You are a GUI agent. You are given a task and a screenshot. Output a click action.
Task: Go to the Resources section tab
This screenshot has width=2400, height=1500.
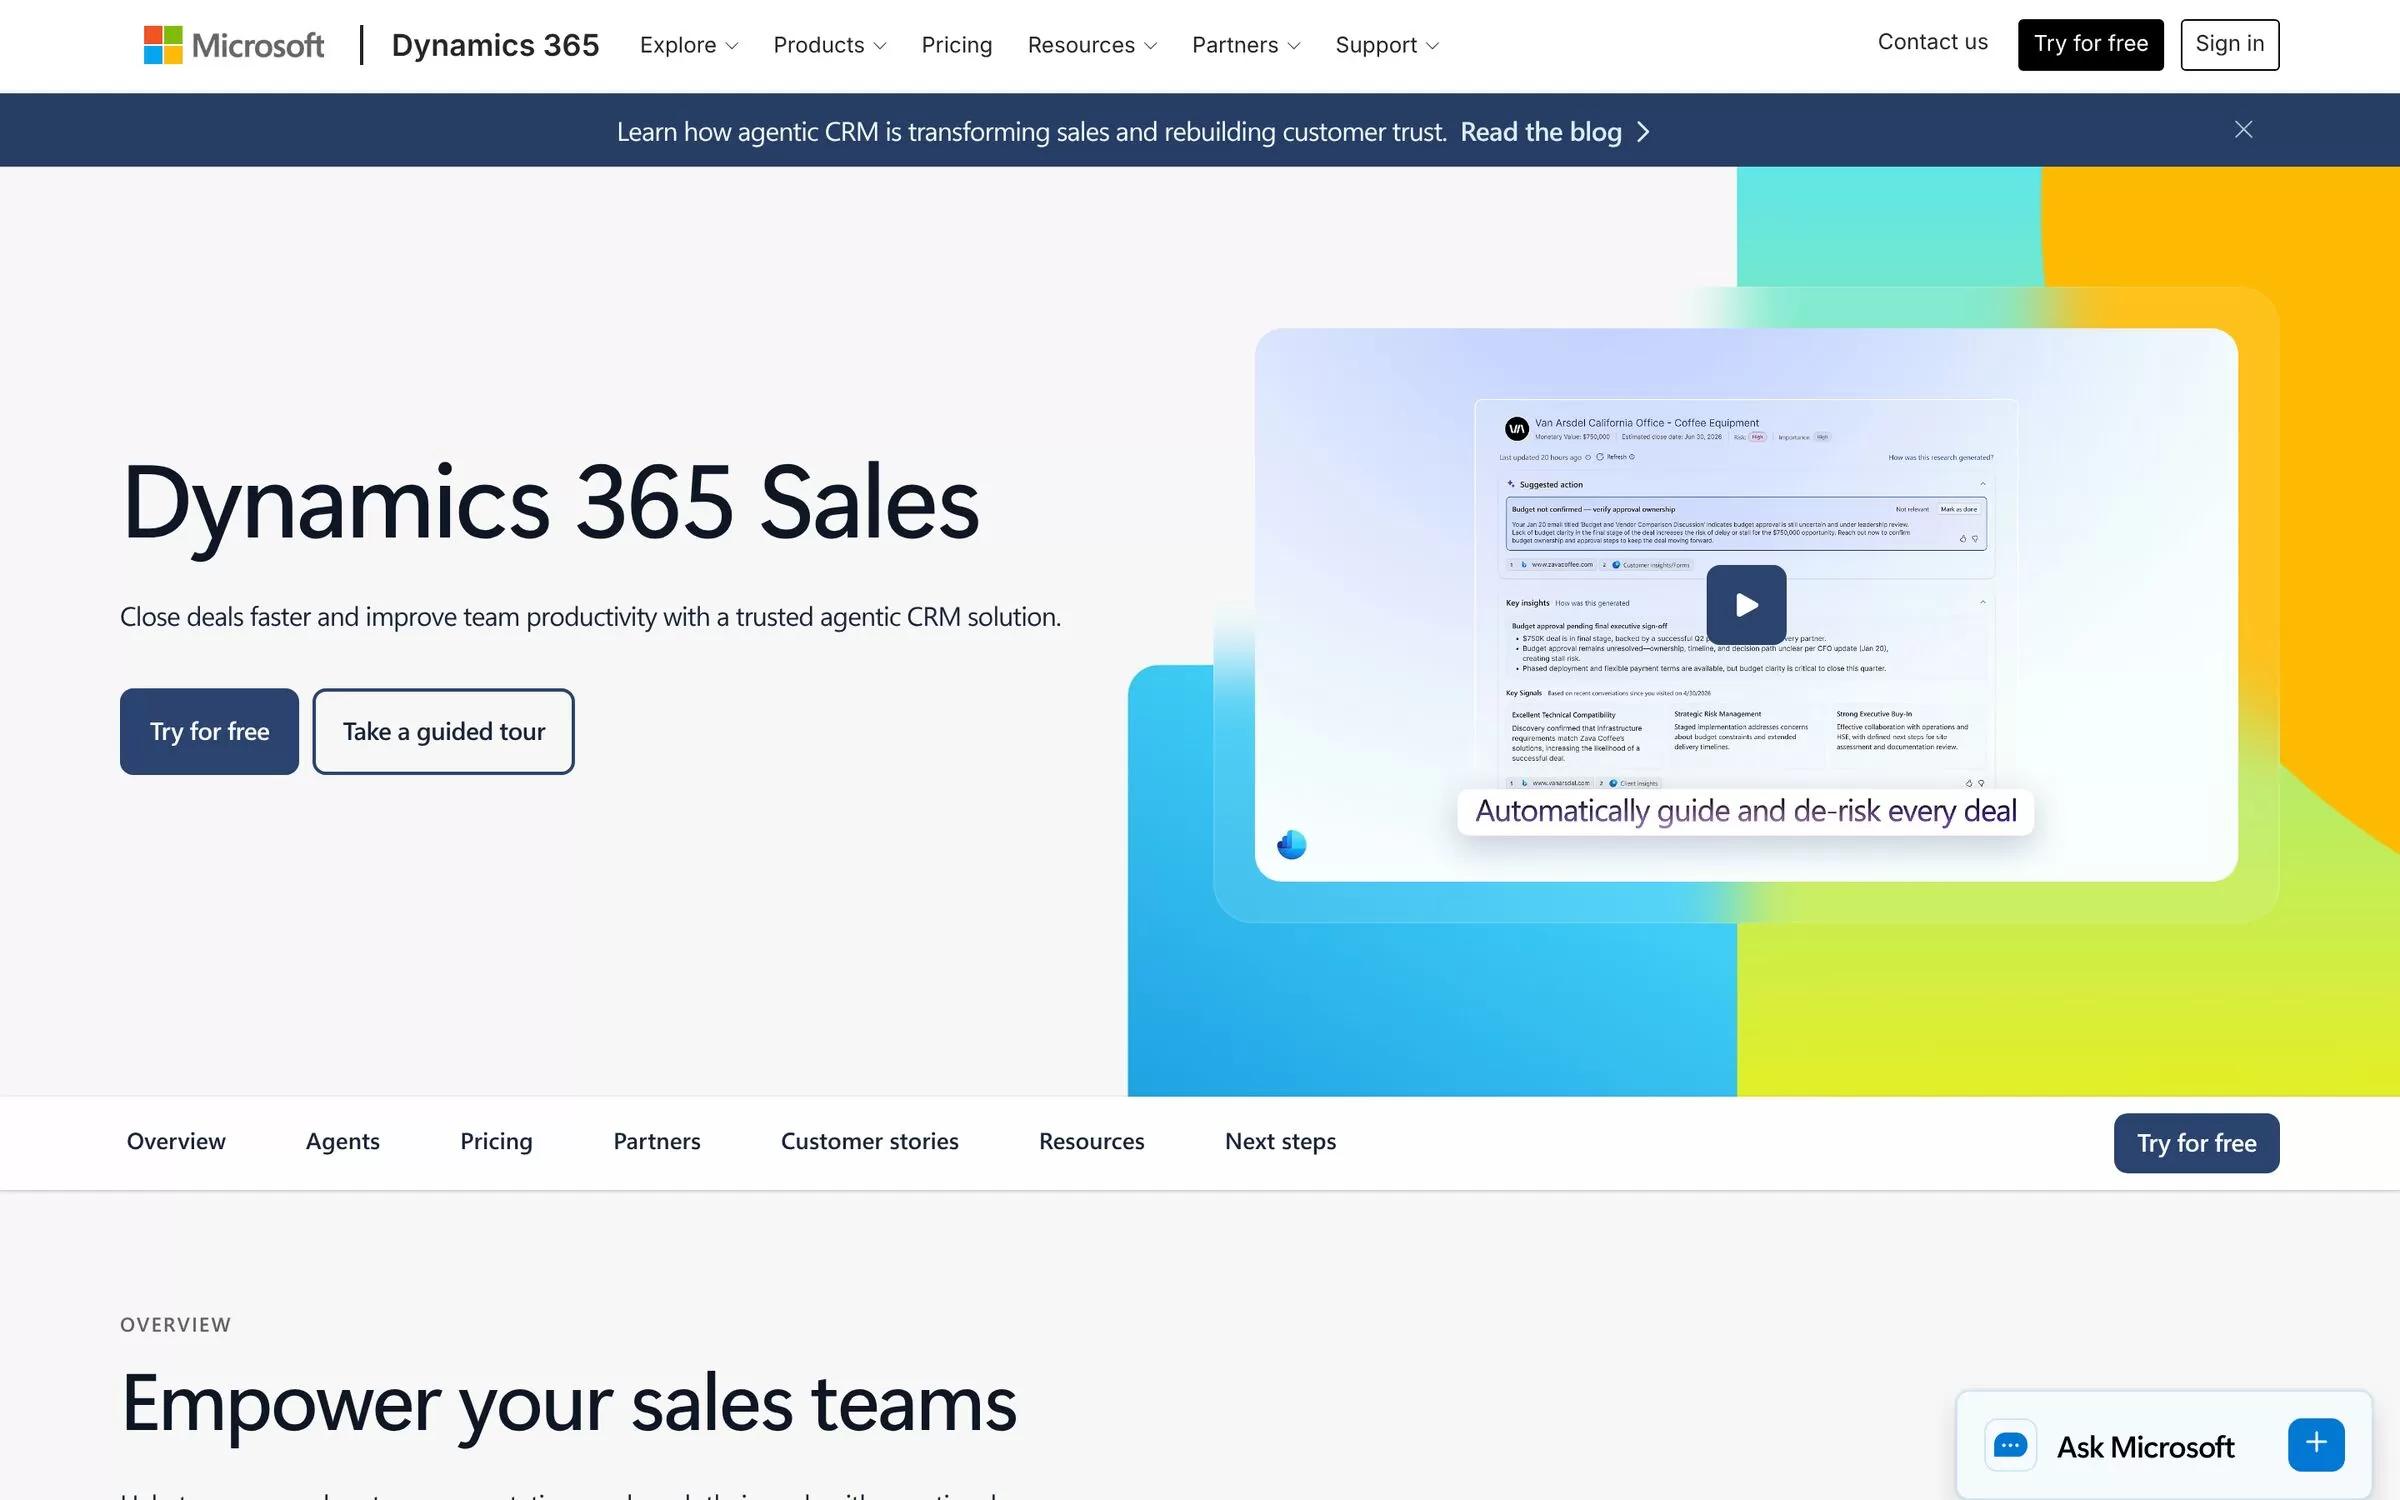[1091, 1141]
